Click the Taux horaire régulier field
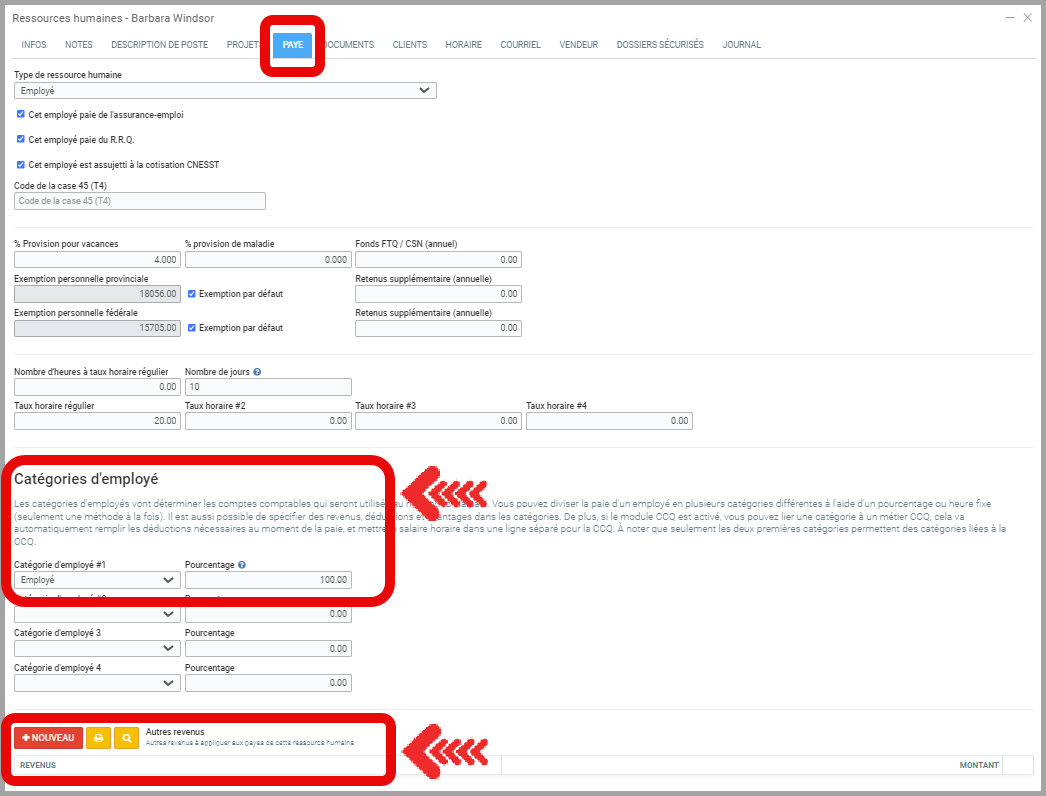This screenshot has width=1046, height=796. (97, 421)
